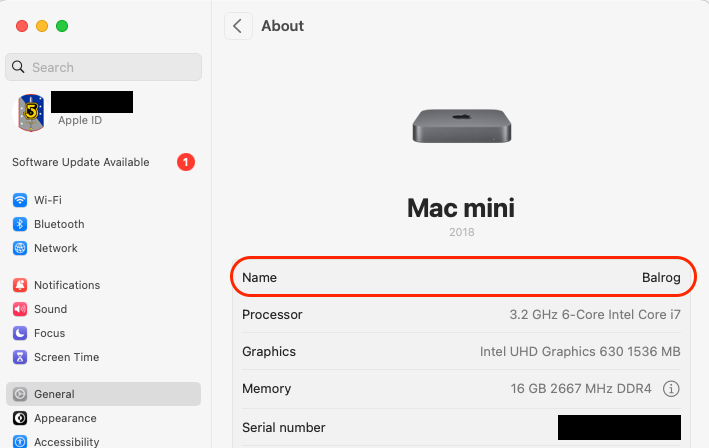Click the red close window button
The width and height of the screenshot is (709, 448).
click(x=22, y=26)
